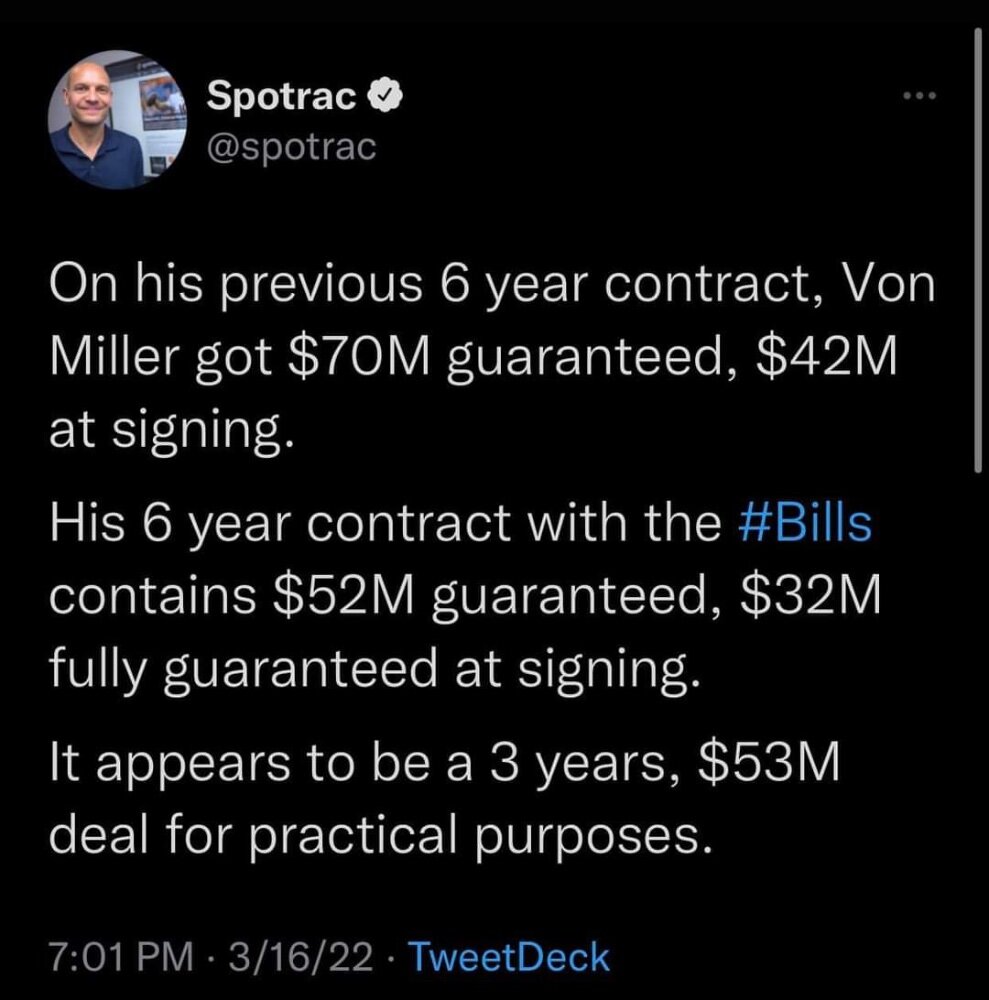Open the @spotrac handle link
The height and width of the screenshot is (1000, 989).
[291, 147]
